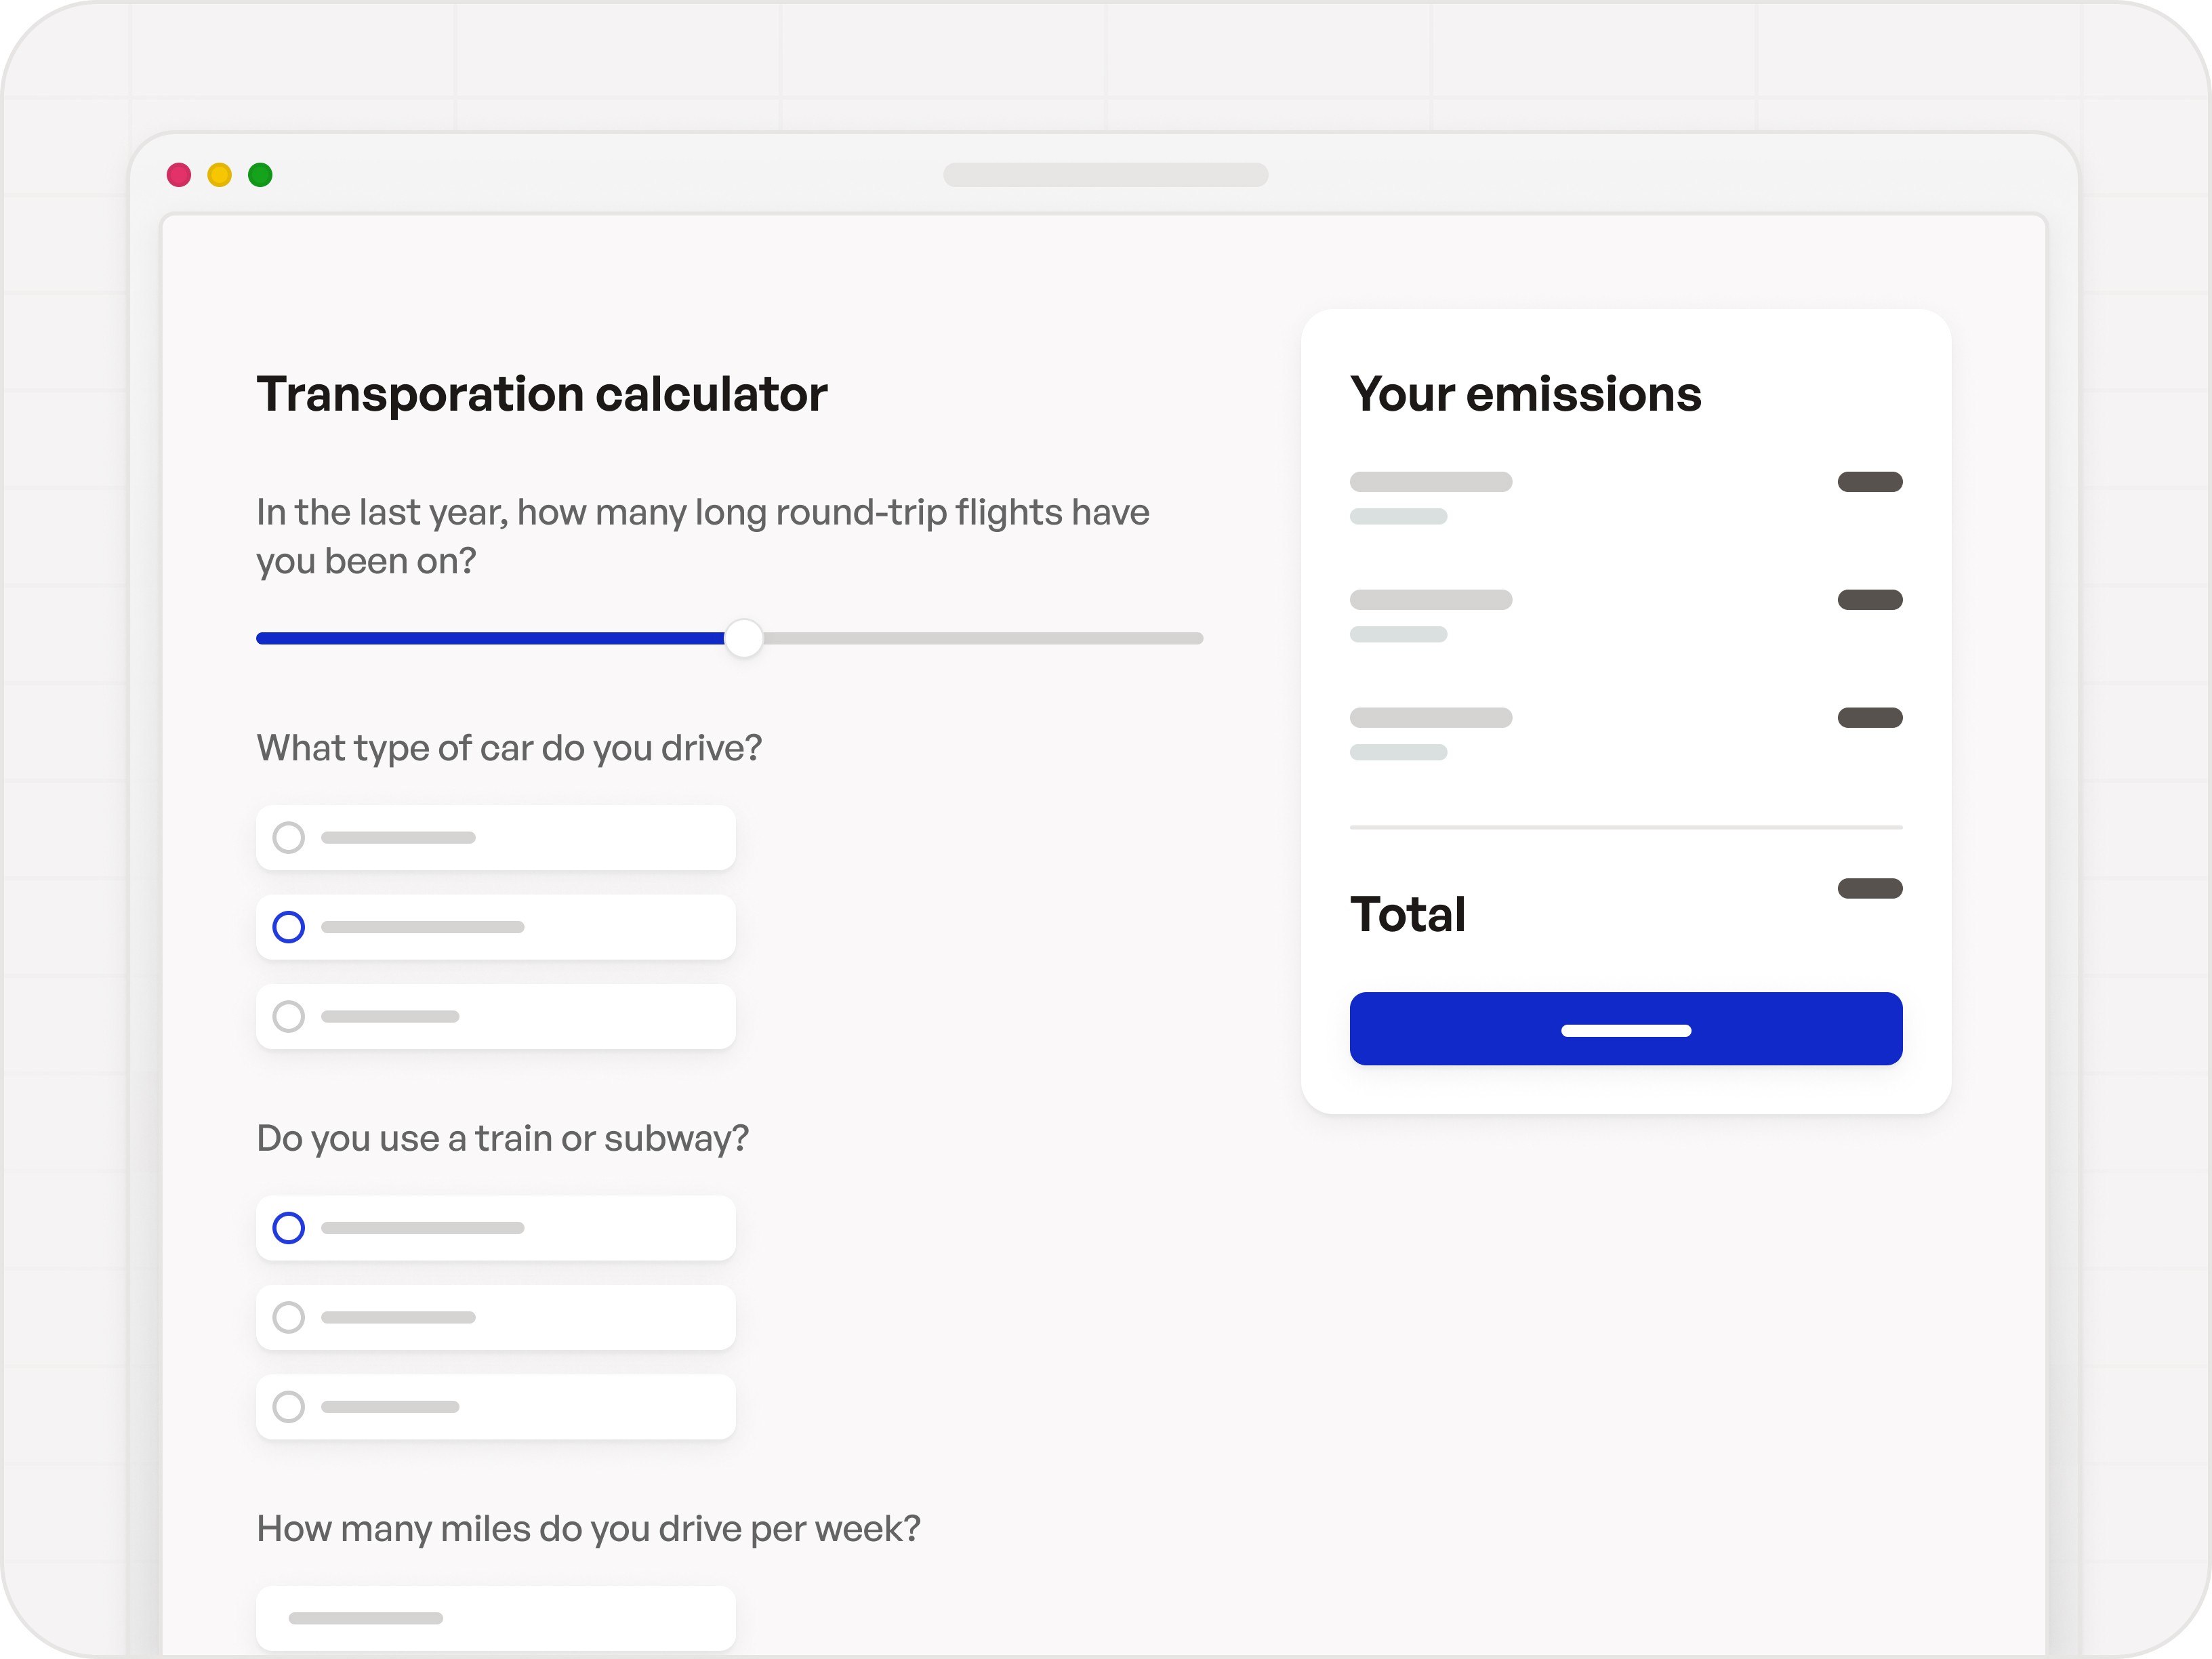The width and height of the screenshot is (2212, 1659).
Task: Click the browser address bar placeholder
Action: [1105, 175]
